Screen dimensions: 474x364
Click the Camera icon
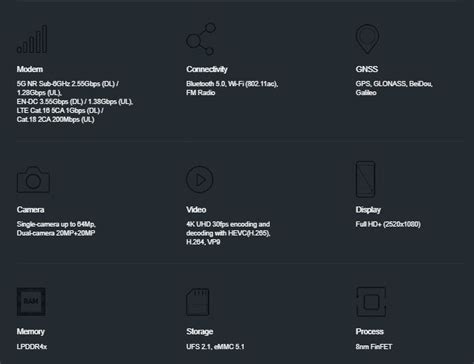pos(33,180)
